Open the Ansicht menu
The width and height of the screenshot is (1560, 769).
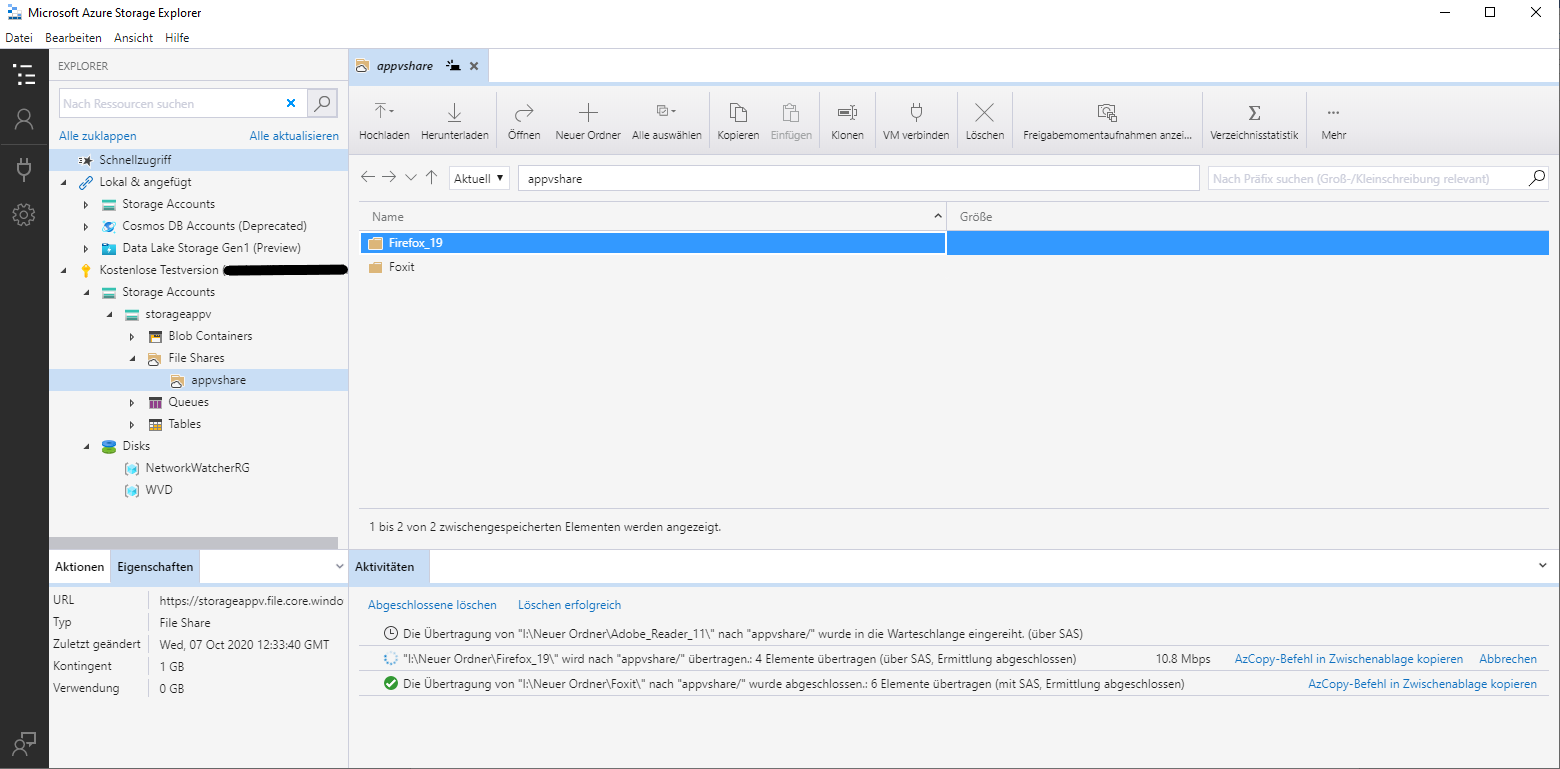click(x=133, y=38)
